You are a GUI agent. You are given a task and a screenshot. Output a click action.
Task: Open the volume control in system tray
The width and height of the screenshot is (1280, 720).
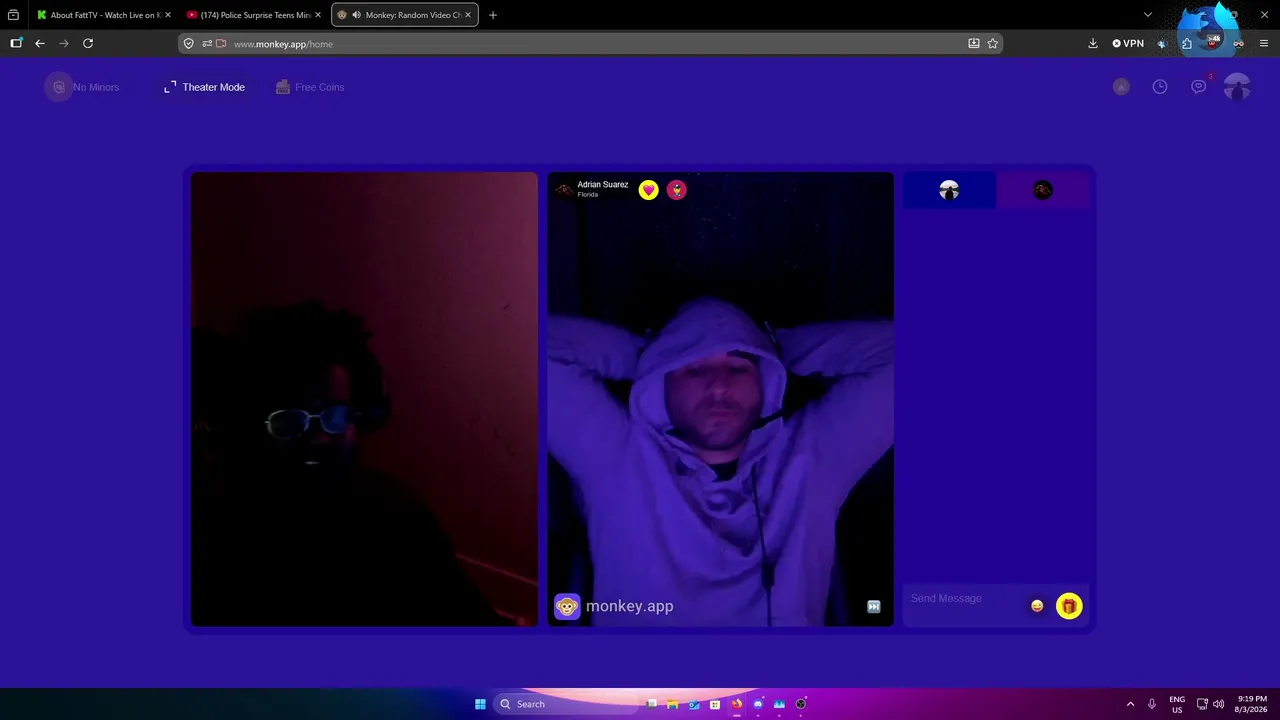1218,704
